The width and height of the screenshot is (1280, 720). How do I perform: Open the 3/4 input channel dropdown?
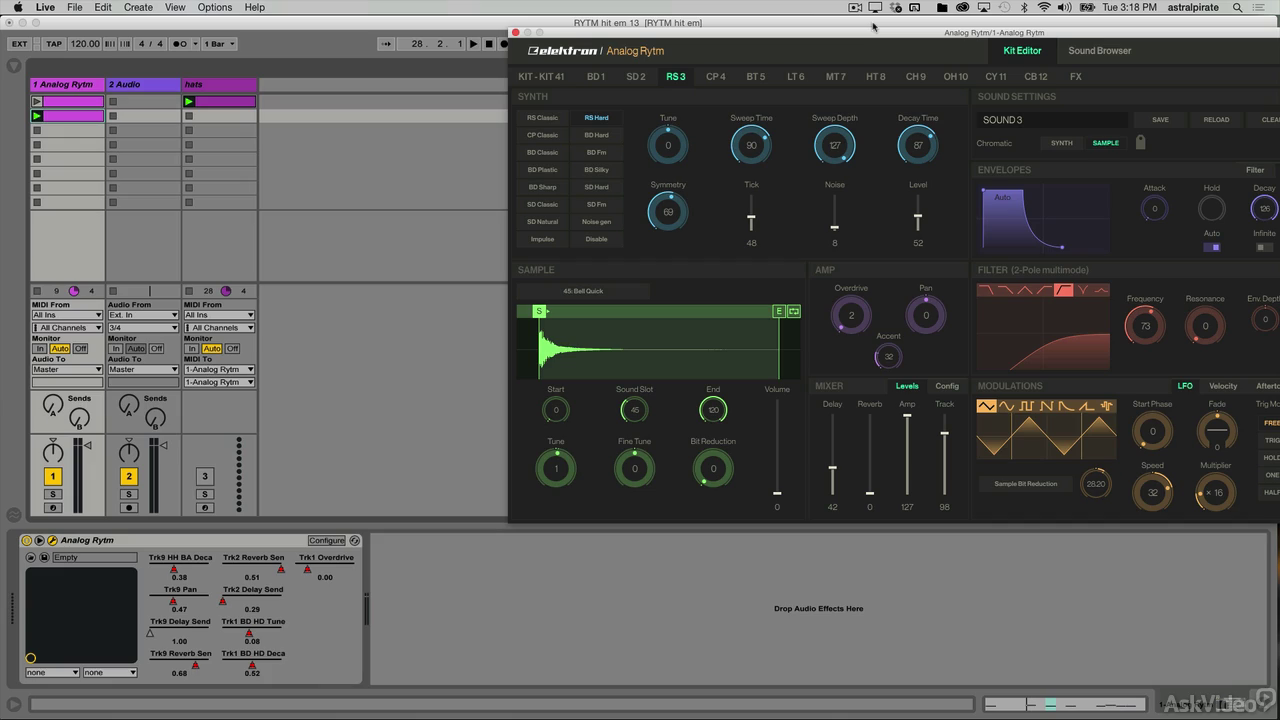143,328
